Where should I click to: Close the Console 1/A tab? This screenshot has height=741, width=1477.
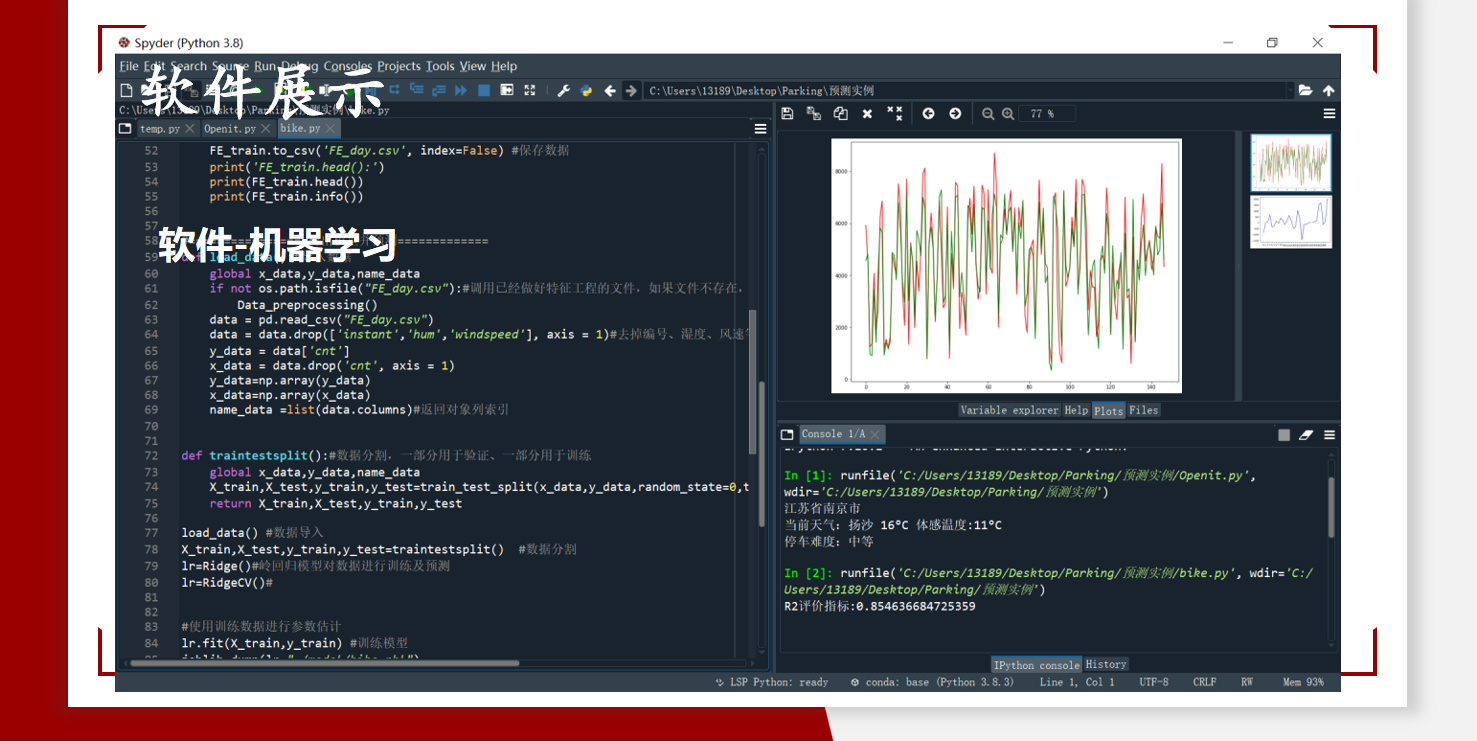pyautogui.click(x=876, y=434)
